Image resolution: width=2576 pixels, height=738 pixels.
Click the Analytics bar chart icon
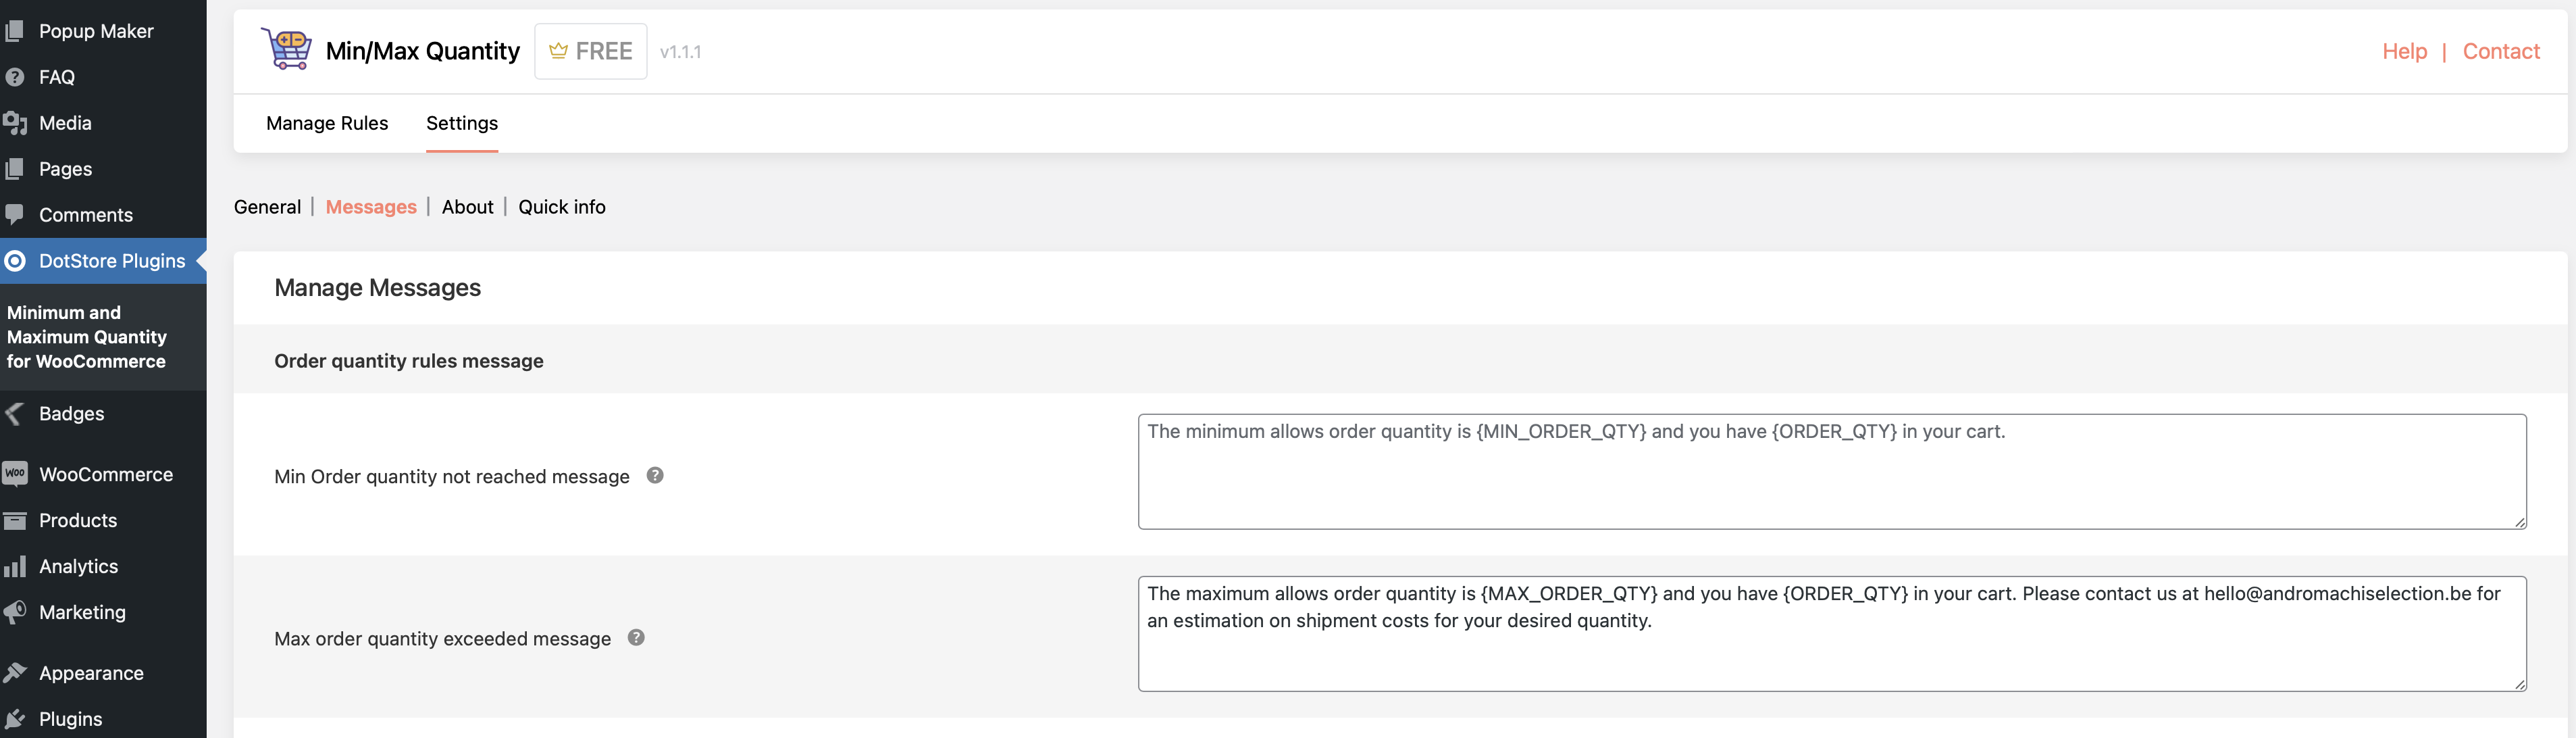point(15,566)
